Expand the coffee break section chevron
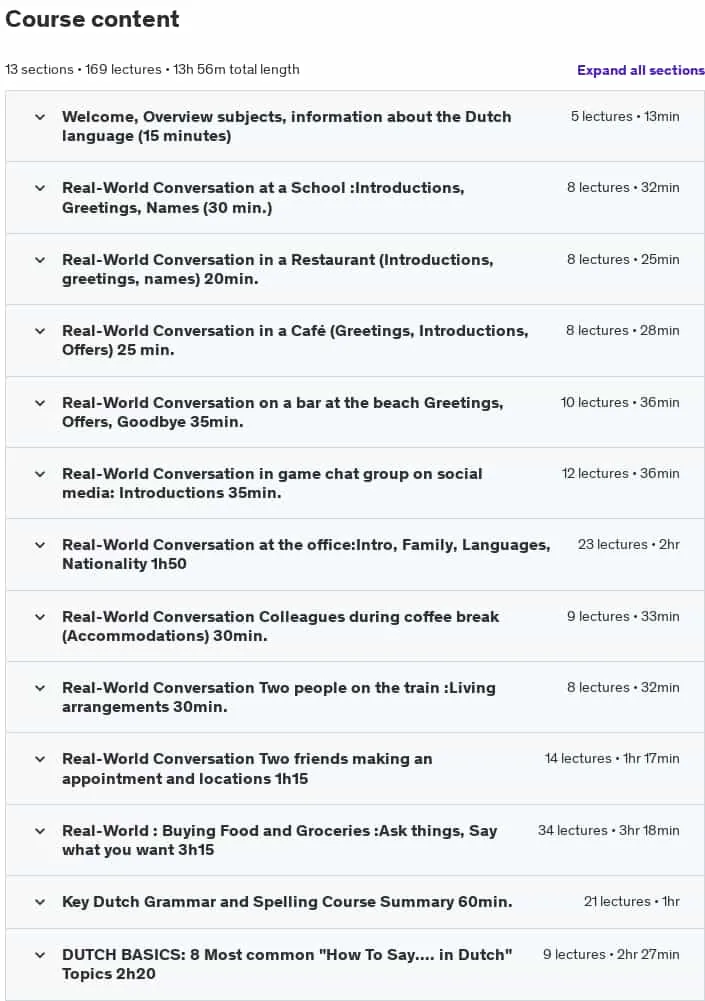Viewport: 705px width, 1001px height. [40, 617]
